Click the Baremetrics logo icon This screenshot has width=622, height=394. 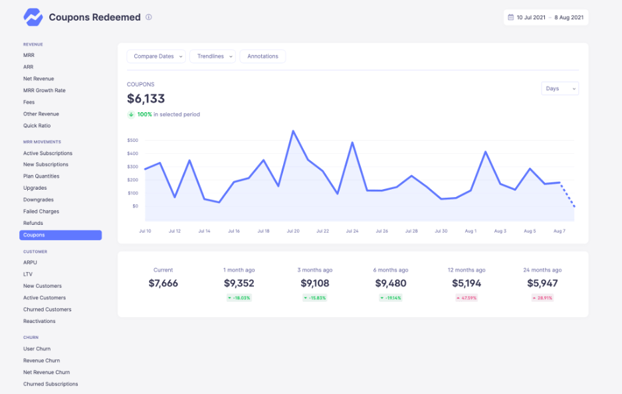33,17
